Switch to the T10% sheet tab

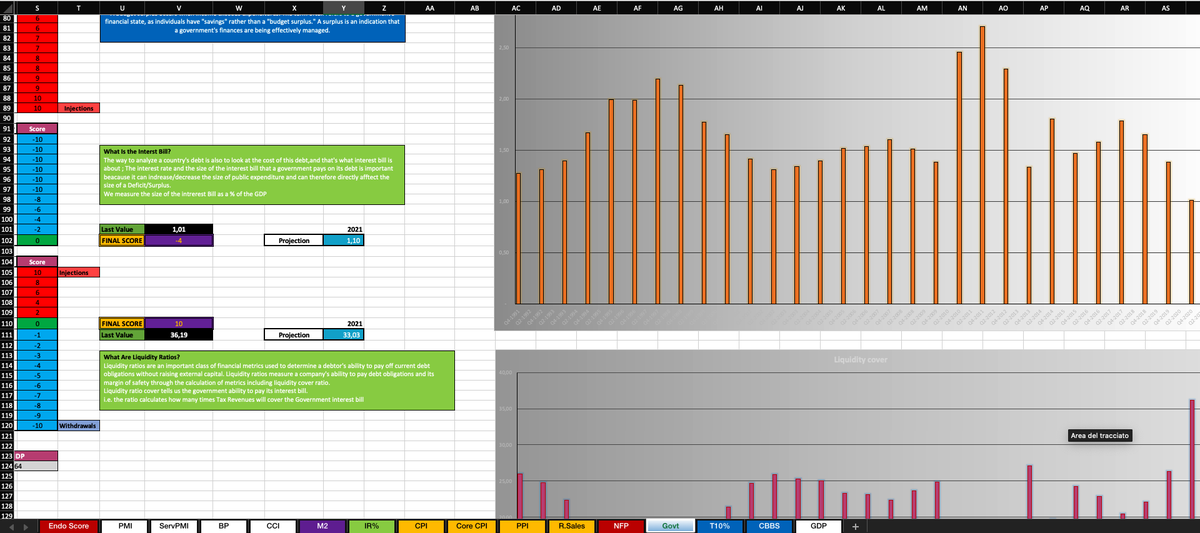click(719, 526)
